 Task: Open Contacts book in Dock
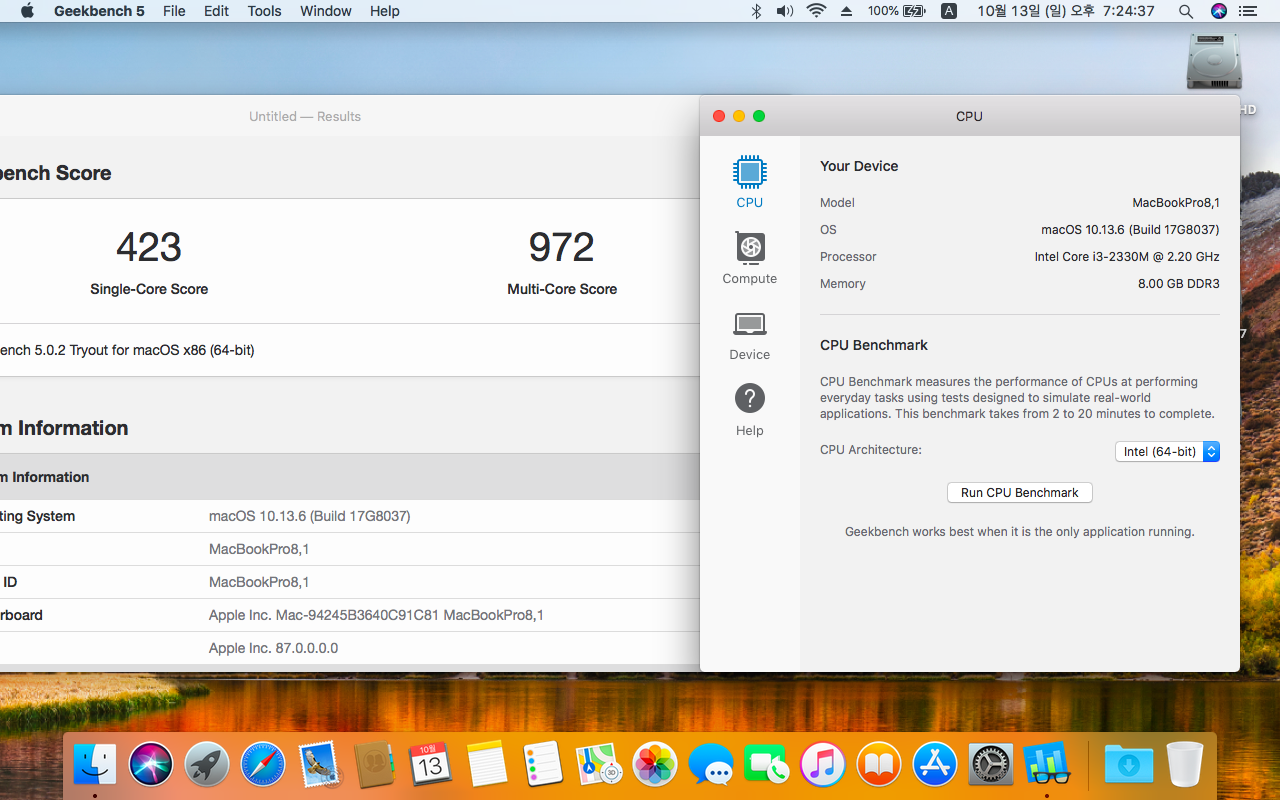[x=375, y=766]
